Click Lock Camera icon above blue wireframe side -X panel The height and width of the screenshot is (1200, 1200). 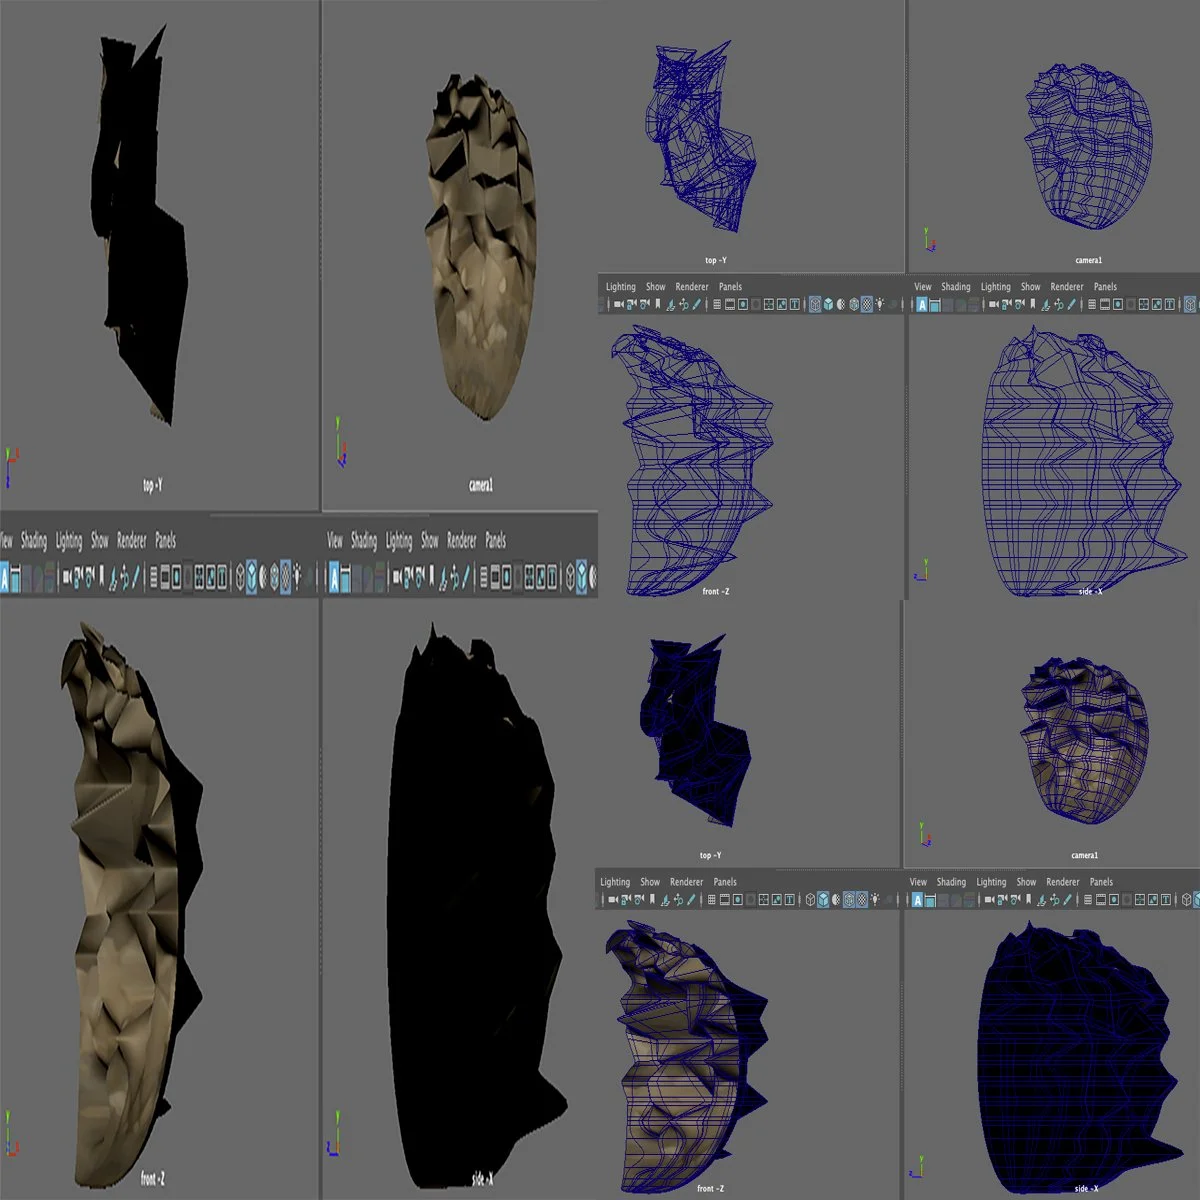(x=1005, y=305)
